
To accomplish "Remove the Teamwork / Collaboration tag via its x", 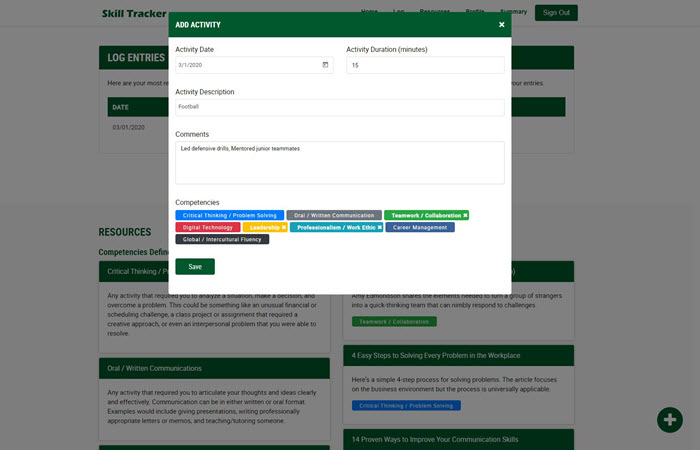I will tap(465, 215).
